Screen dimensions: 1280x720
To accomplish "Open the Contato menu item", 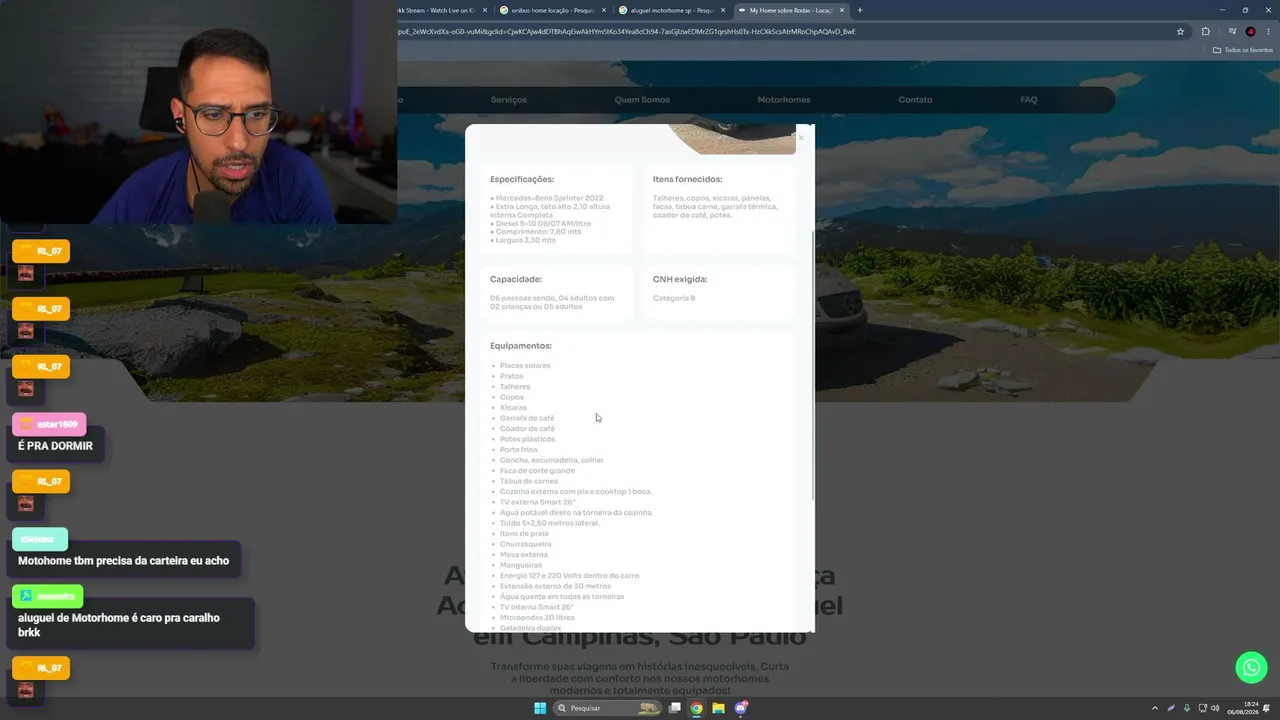I will (x=915, y=100).
